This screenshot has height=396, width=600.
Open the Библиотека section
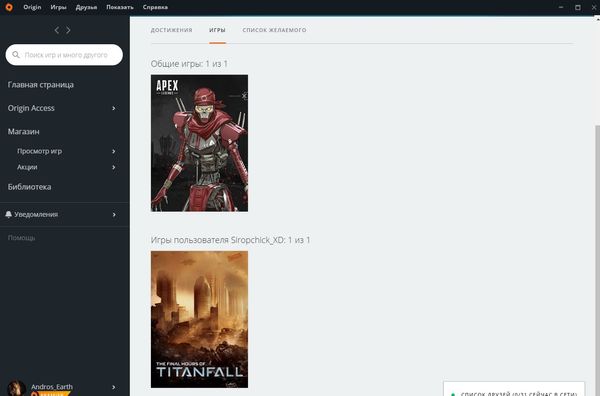tap(29, 187)
